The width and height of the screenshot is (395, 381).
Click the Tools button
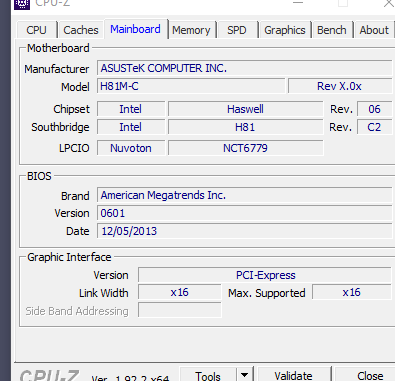coord(208,375)
